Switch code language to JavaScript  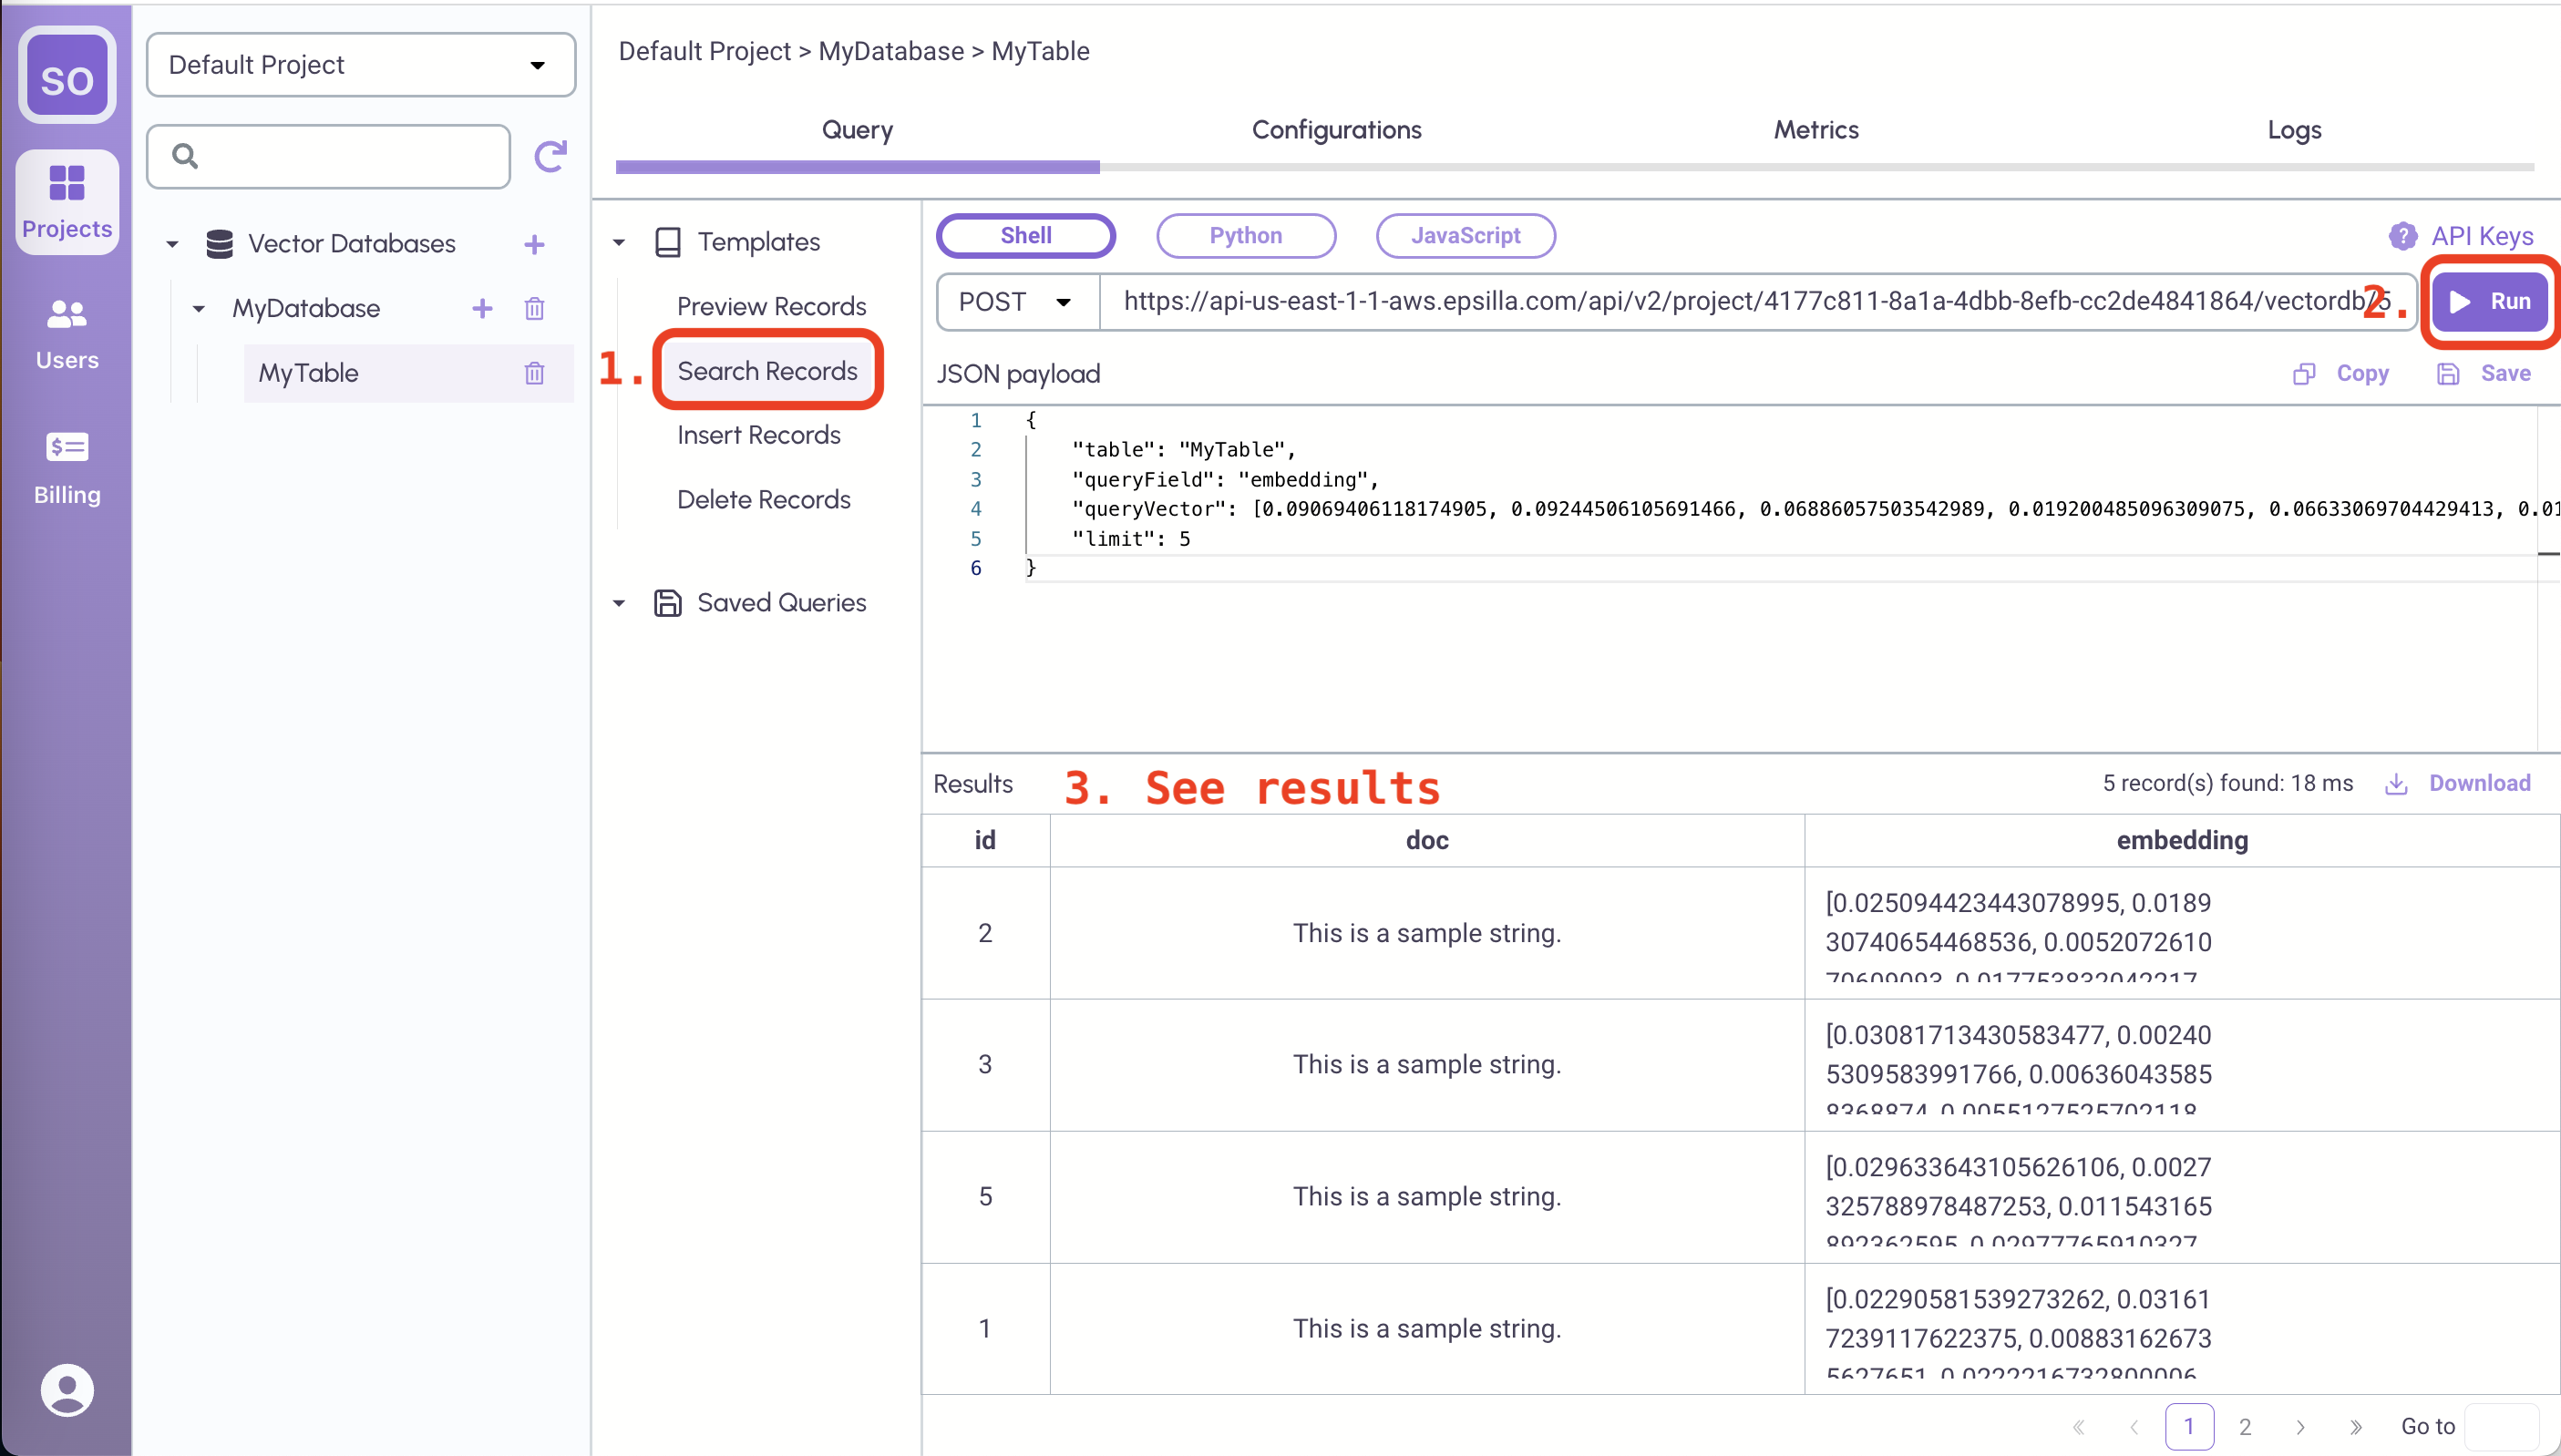pyautogui.click(x=1465, y=236)
